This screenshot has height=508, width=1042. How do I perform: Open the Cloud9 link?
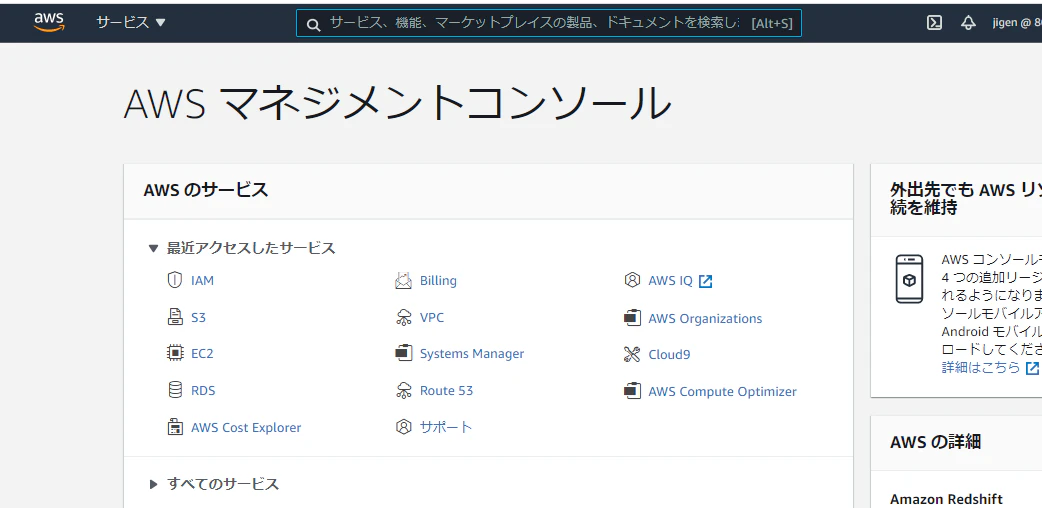pyautogui.click(x=669, y=354)
